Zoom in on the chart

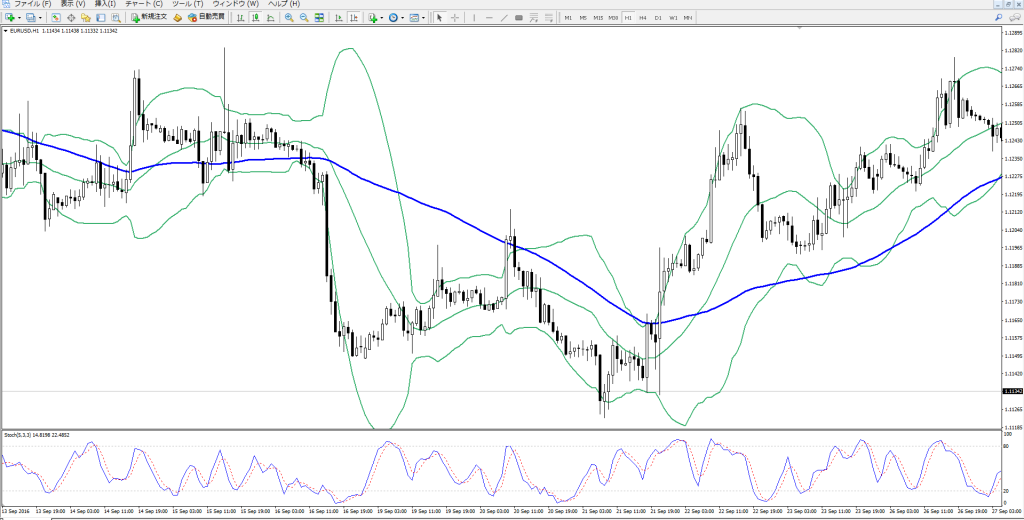click(x=289, y=18)
